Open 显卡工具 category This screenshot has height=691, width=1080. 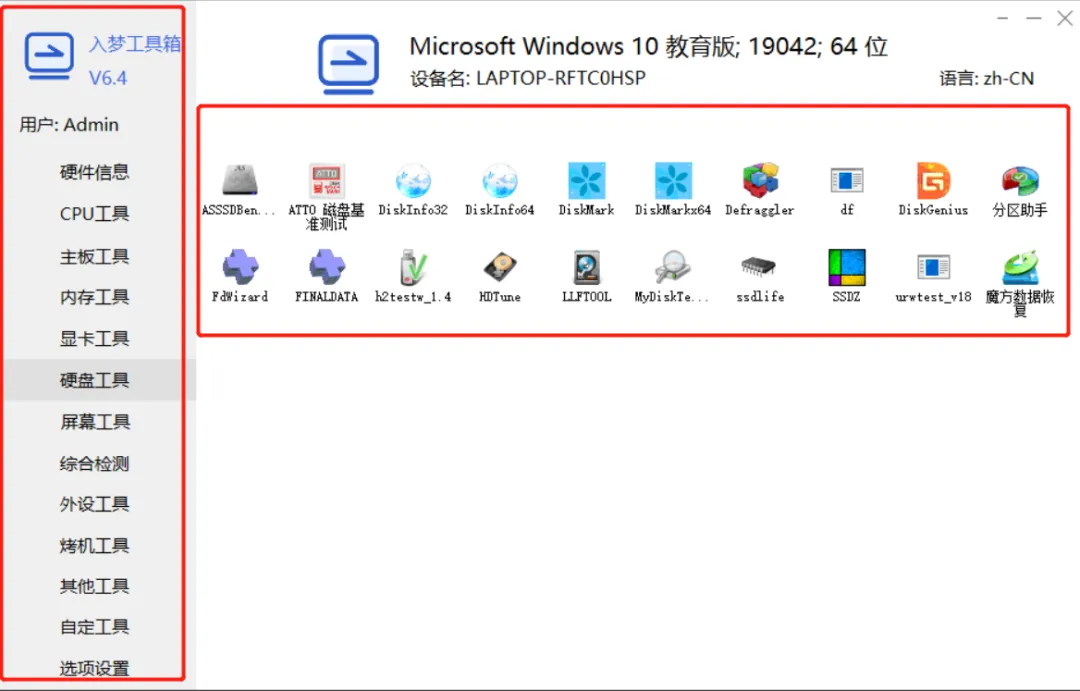[94, 339]
